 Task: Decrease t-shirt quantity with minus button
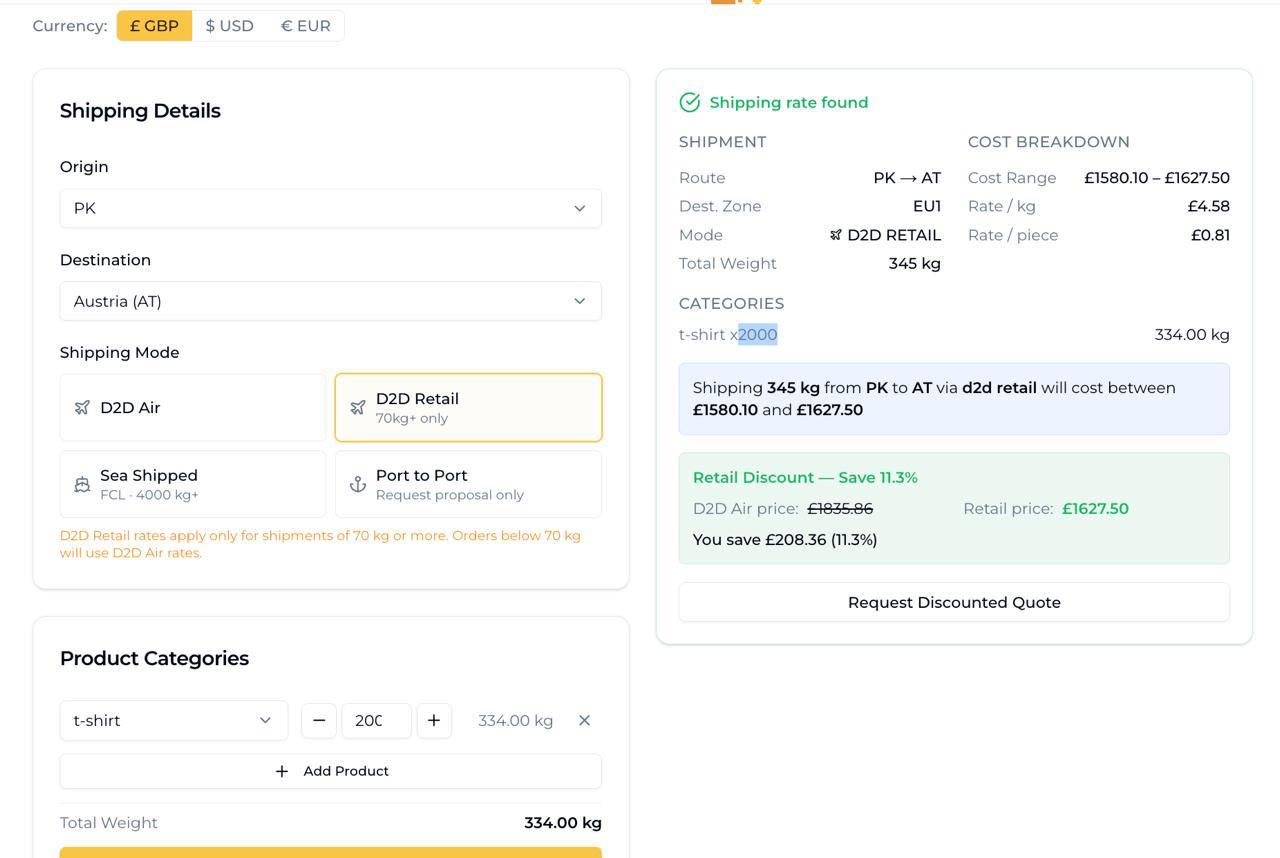tap(319, 720)
